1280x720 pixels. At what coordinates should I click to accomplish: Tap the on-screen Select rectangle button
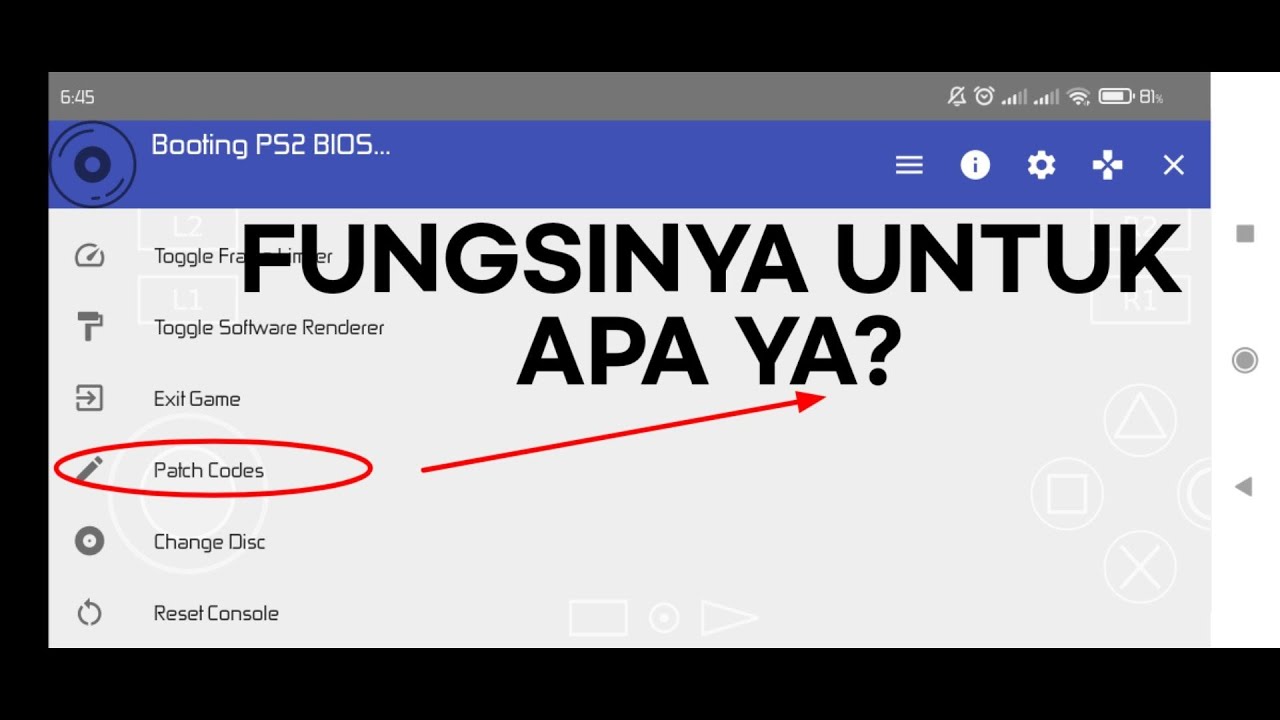coord(598,618)
